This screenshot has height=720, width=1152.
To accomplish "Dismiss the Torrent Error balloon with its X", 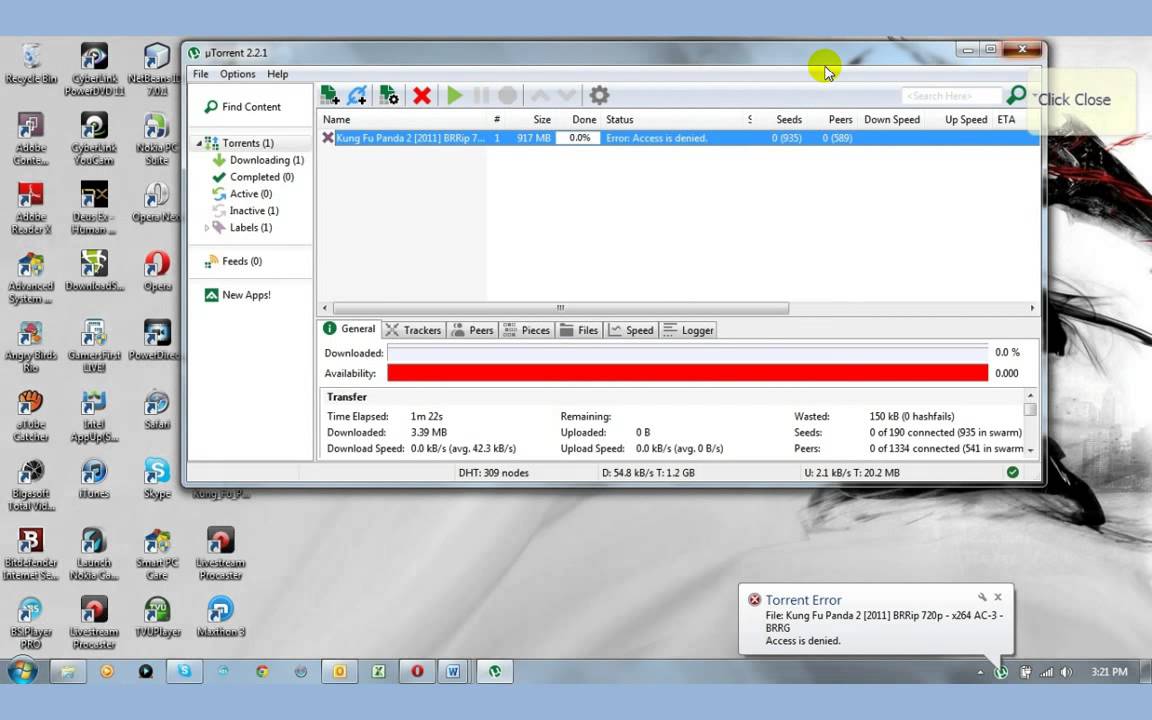I will (998, 597).
